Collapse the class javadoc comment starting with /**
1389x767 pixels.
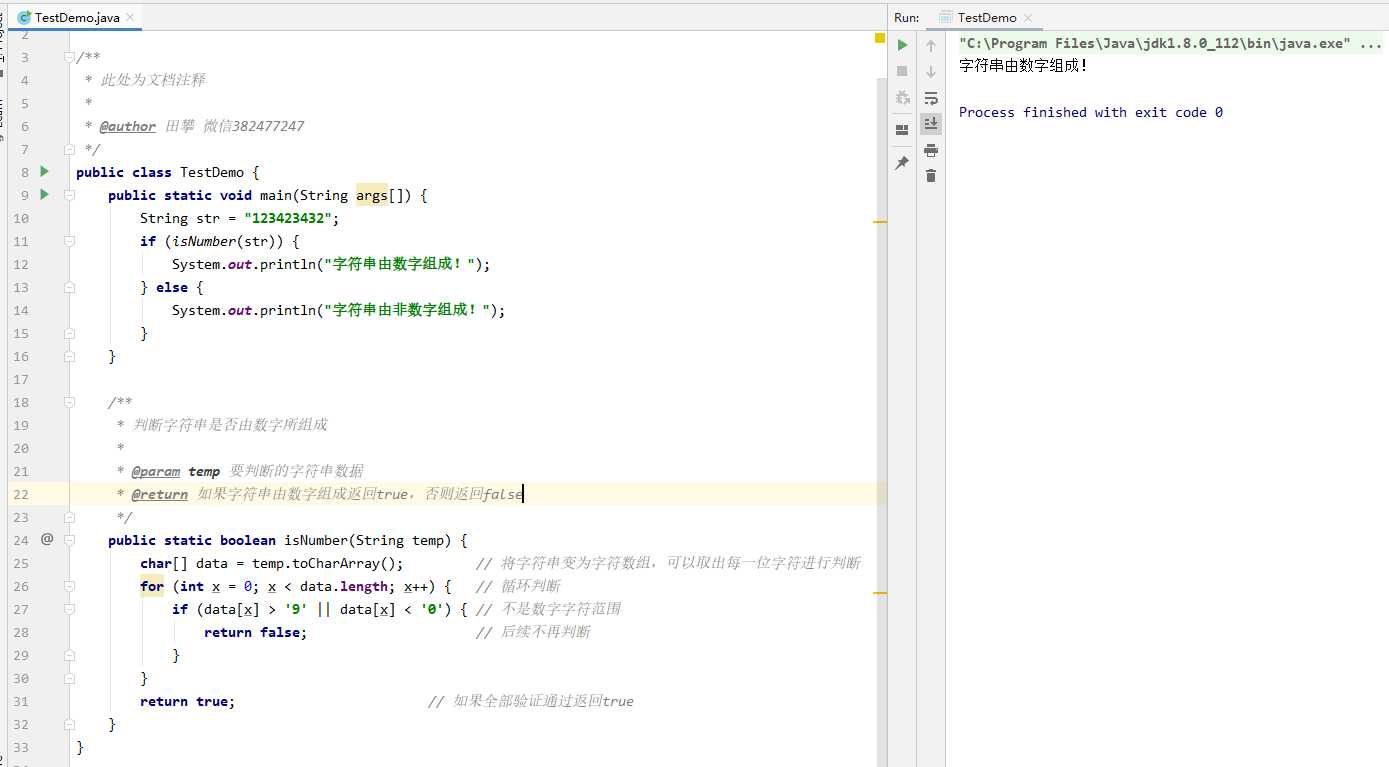point(70,57)
